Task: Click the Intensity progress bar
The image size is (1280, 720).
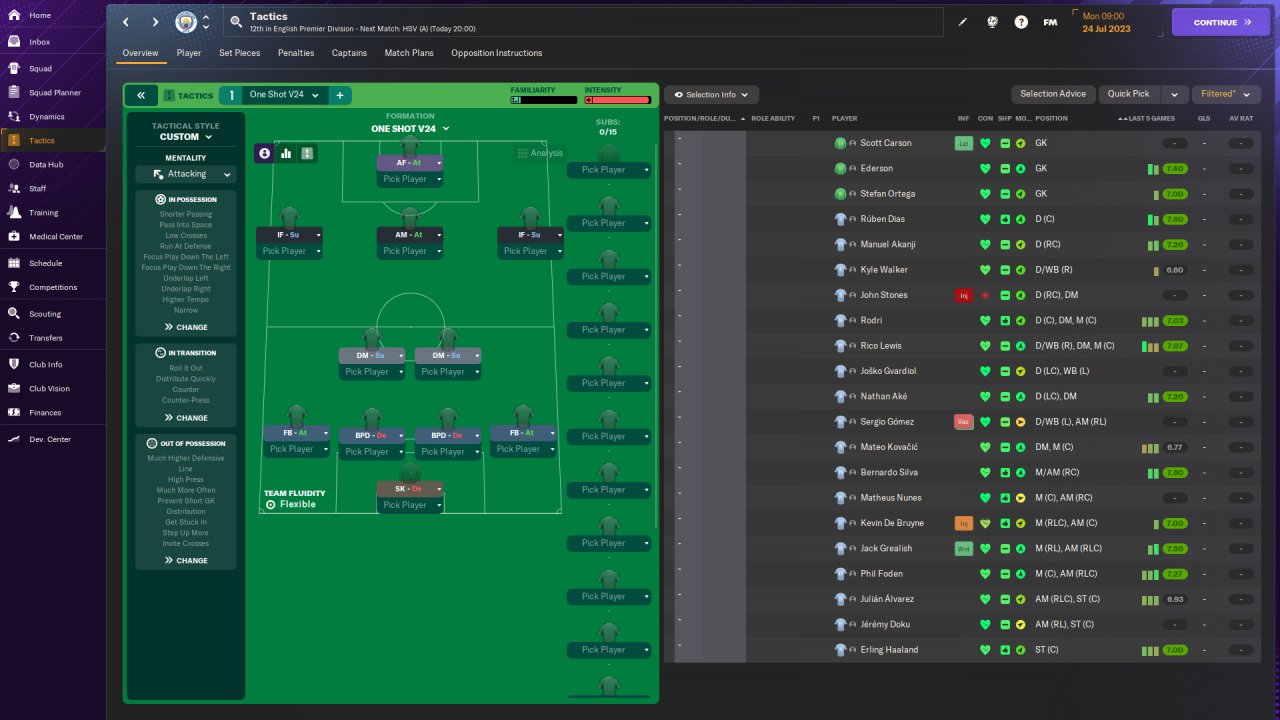Action: click(618, 100)
